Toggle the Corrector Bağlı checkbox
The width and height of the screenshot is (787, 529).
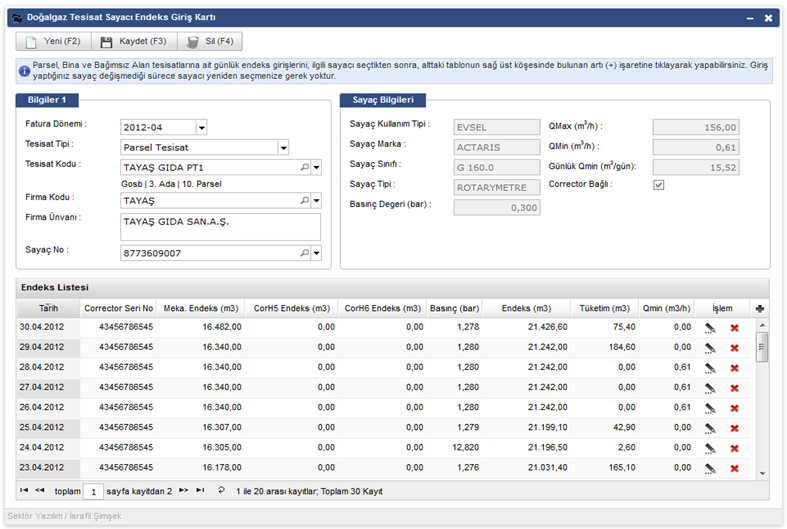tap(659, 185)
